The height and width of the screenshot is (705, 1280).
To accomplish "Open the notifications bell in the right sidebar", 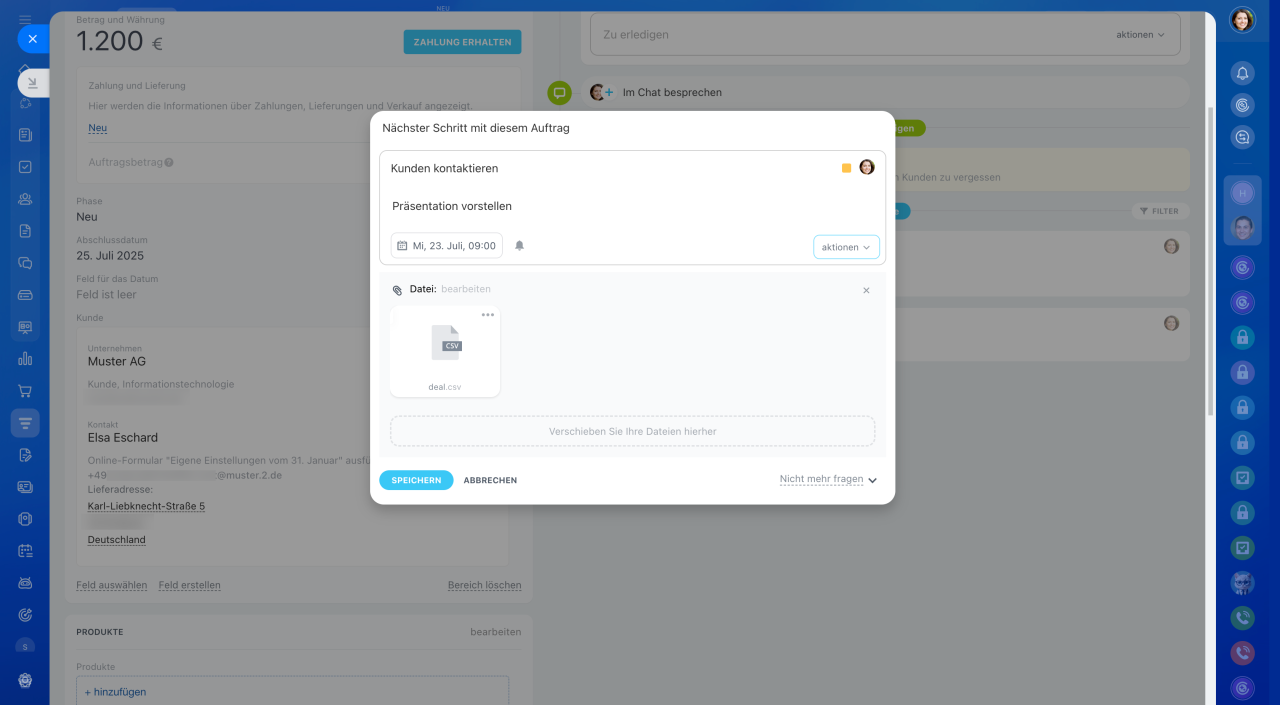I will [1242, 73].
